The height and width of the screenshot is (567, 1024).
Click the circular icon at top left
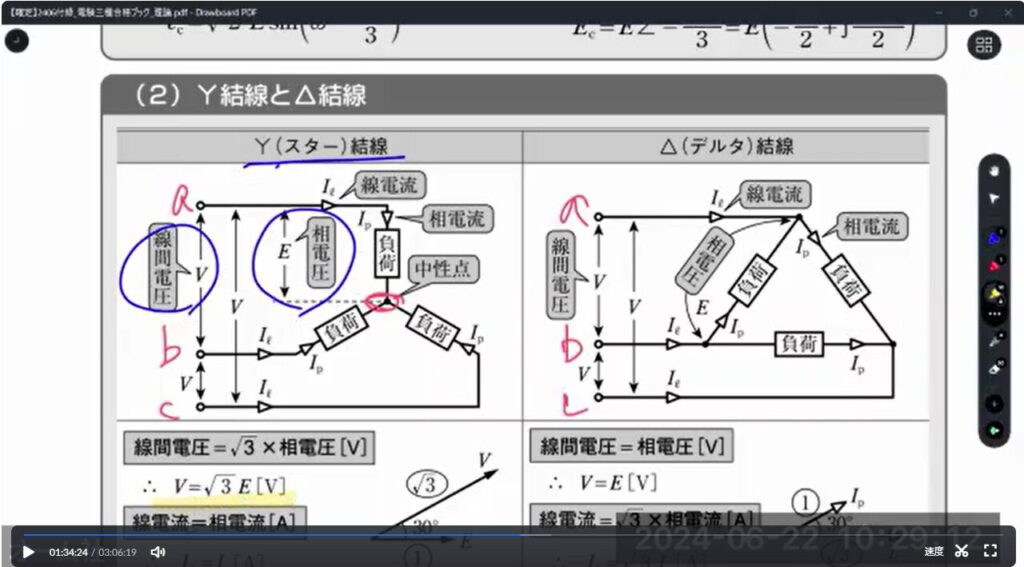coord(16,40)
